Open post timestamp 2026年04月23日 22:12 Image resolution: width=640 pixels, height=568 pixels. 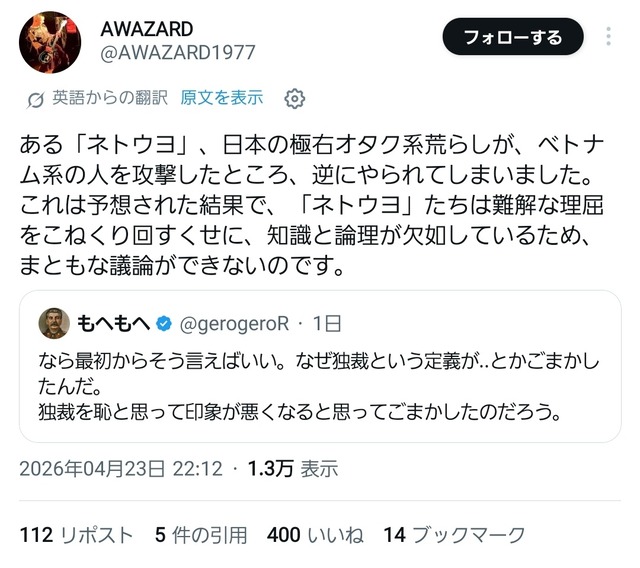[x=121, y=469]
